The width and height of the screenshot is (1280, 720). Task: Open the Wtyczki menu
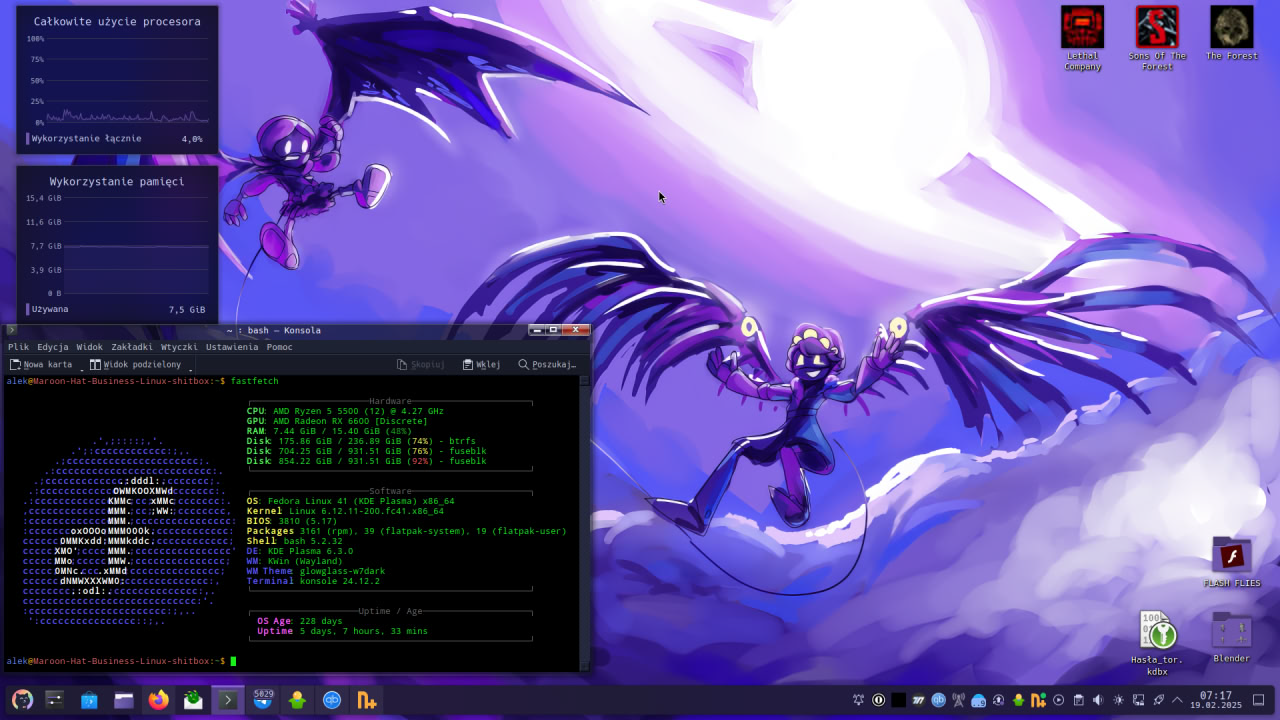click(x=179, y=347)
